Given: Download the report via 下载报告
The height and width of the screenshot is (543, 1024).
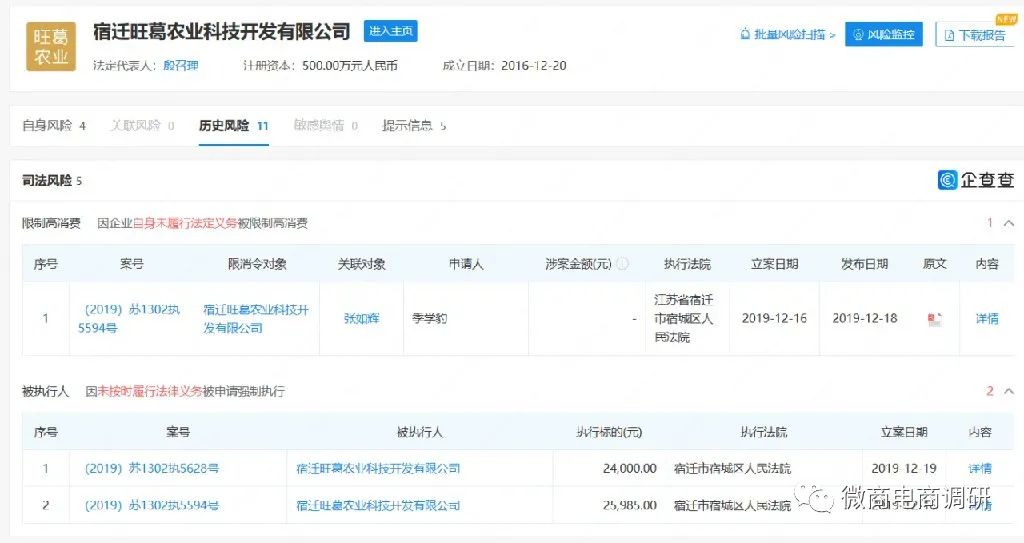Looking at the screenshot, I should point(974,35).
